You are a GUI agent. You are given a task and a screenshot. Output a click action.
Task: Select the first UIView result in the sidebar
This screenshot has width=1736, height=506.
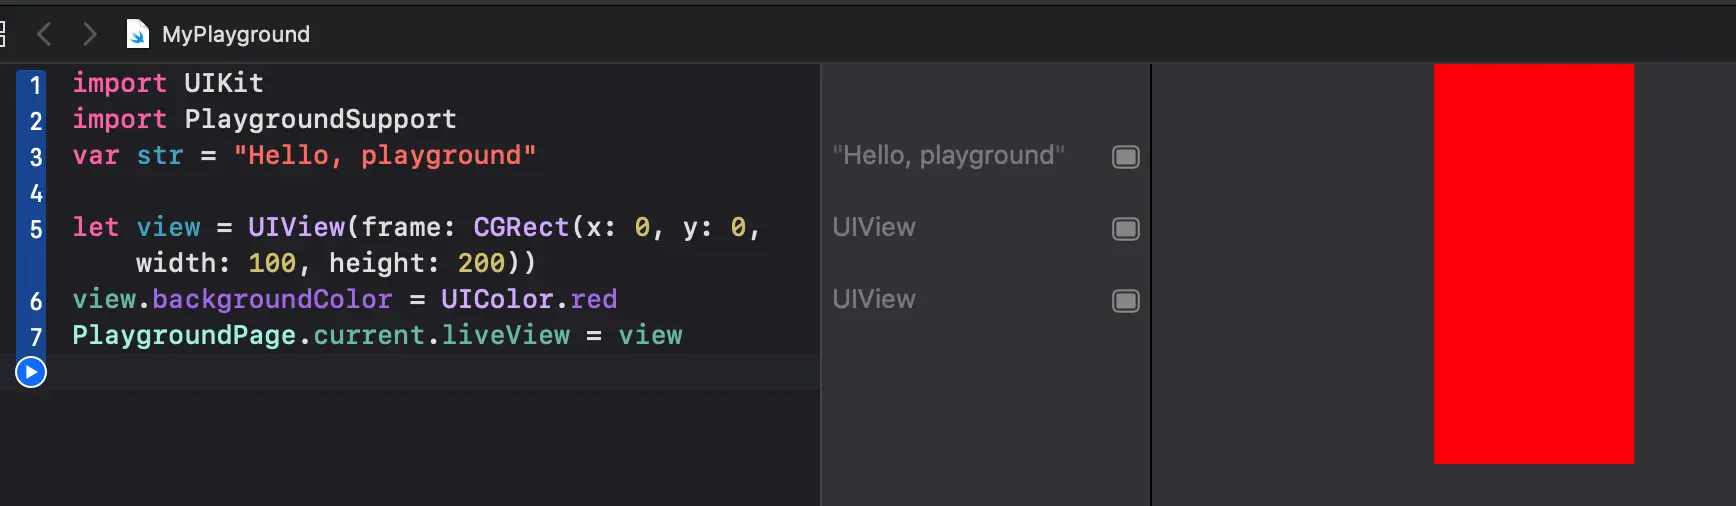[x=874, y=228]
